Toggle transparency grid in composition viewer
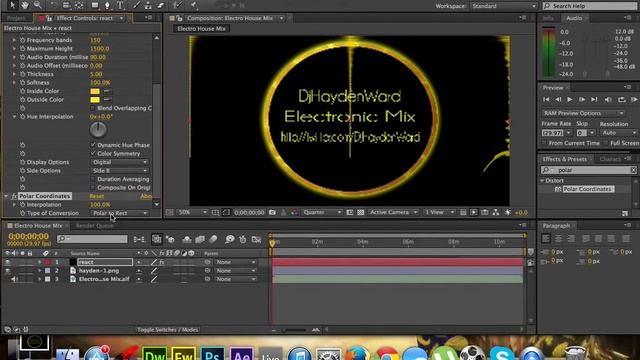640x360 pixels. 361,212
